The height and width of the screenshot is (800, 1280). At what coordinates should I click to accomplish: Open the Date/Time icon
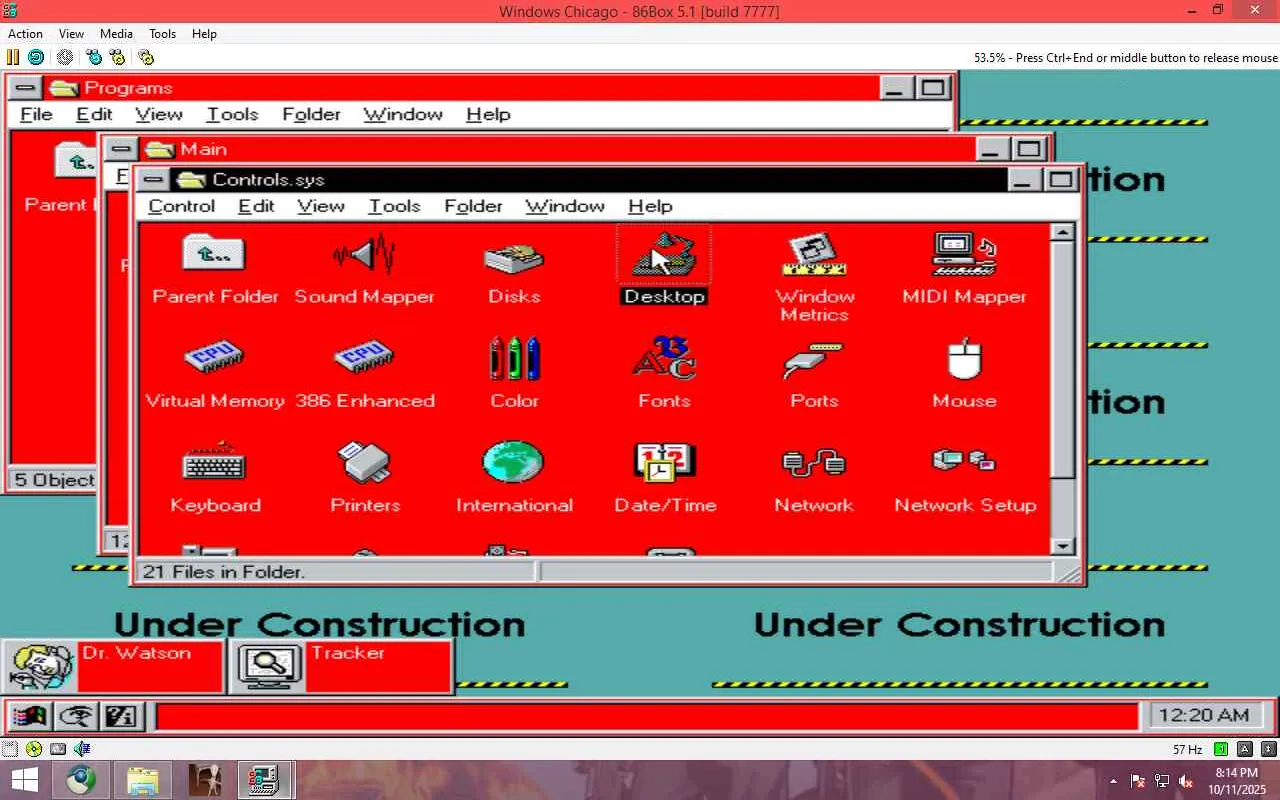coord(664,462)
